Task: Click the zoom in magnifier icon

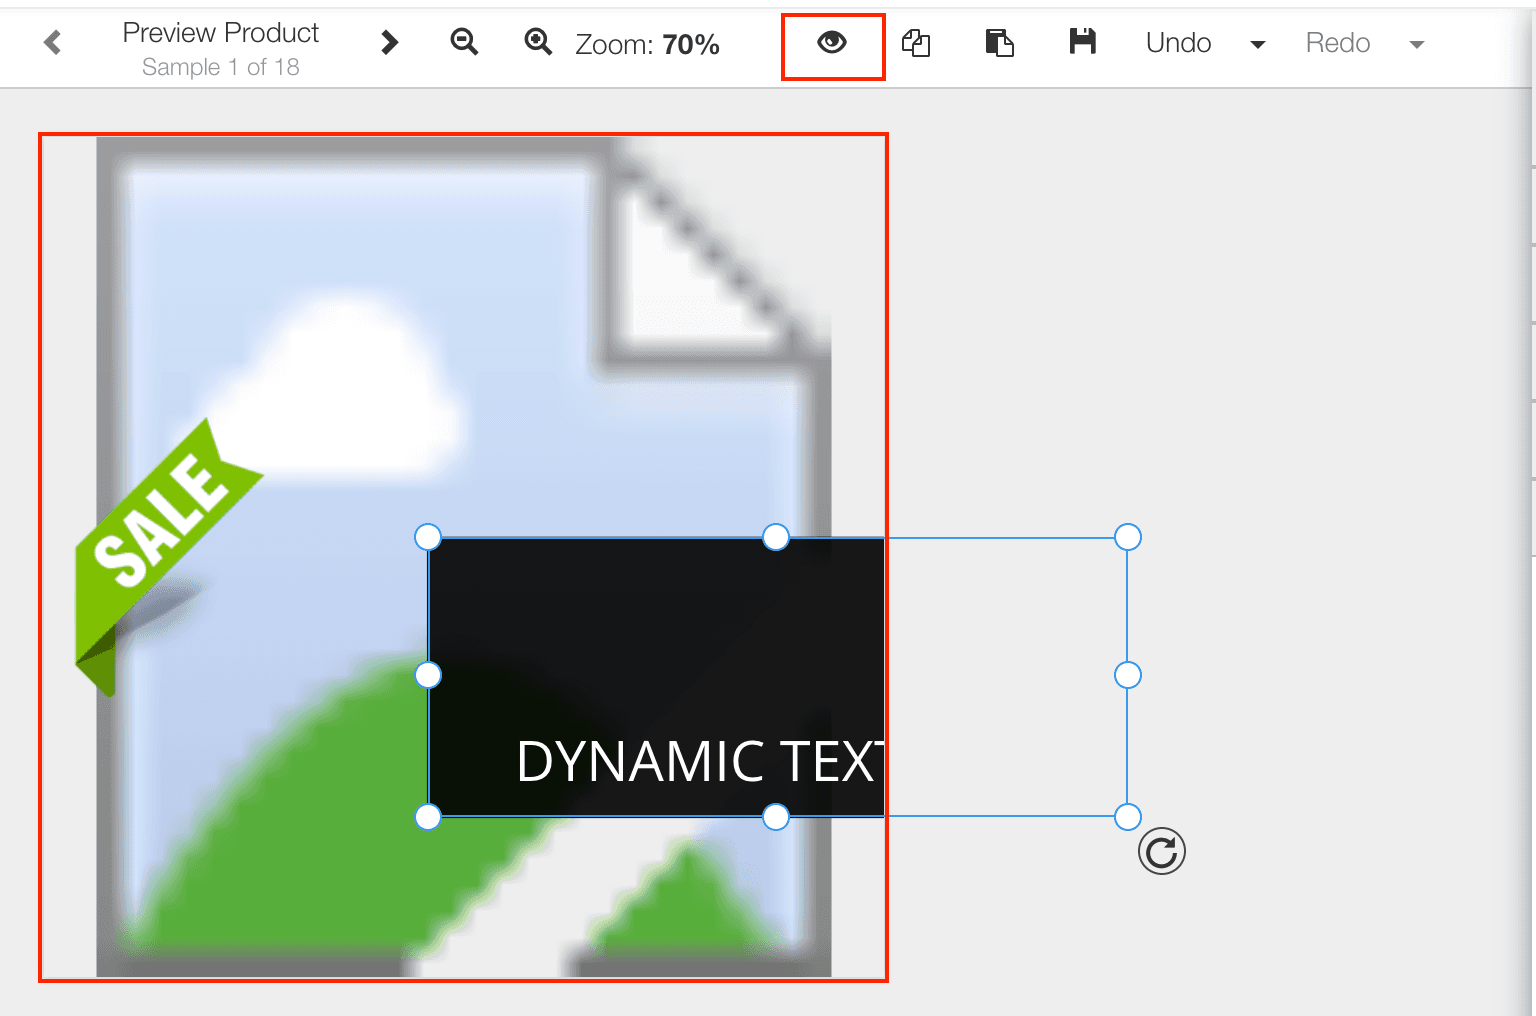Action: [x=538, y=42]
